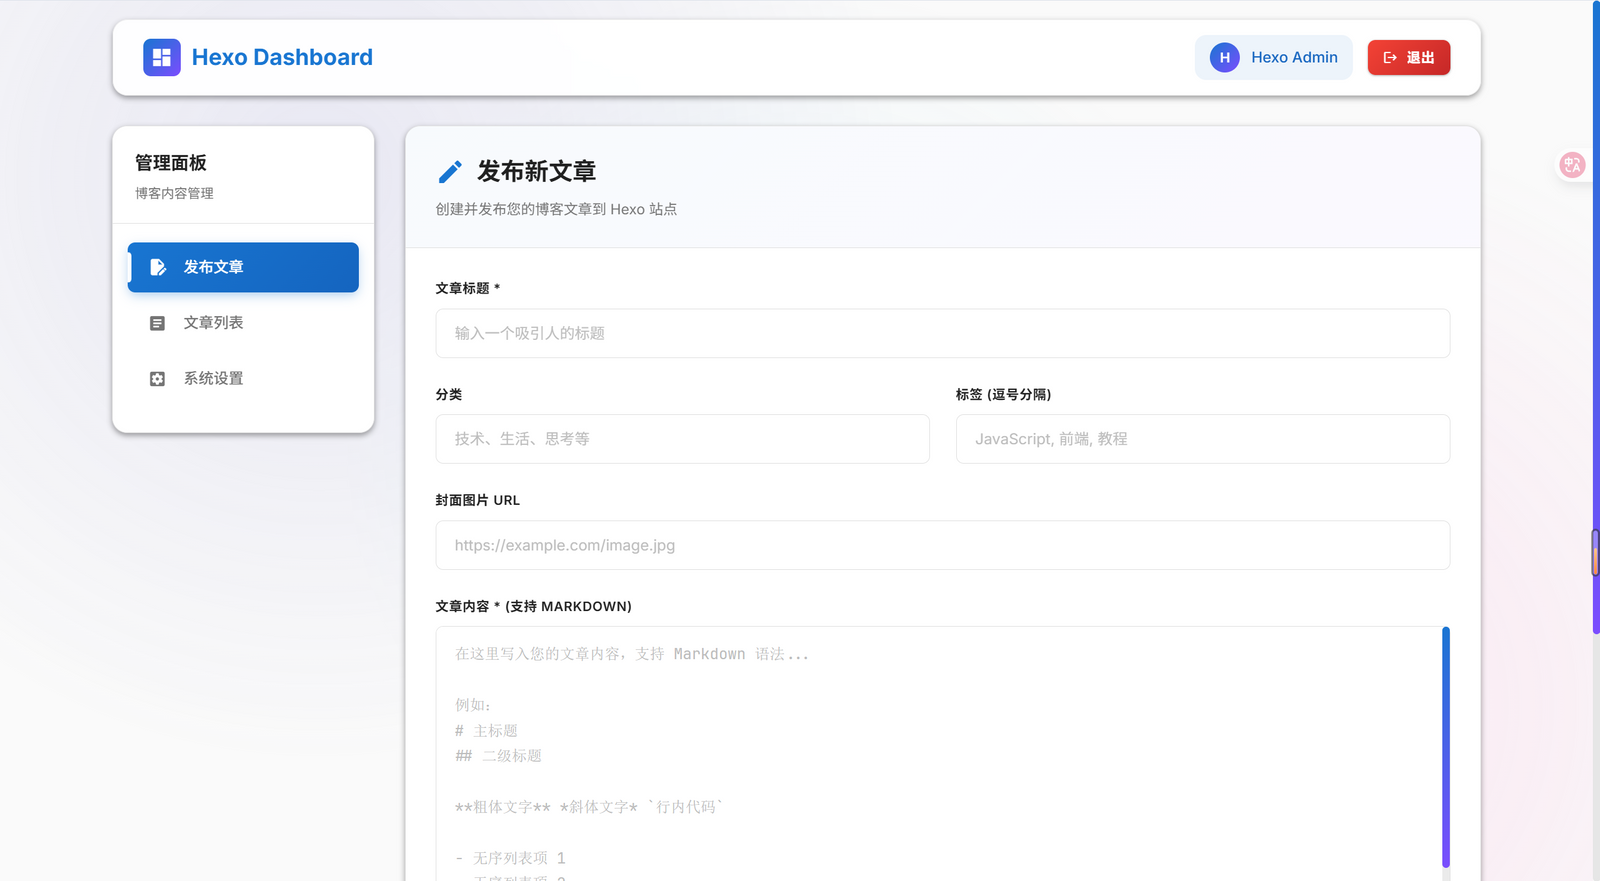
Task: Click the 管理面板 heading text
Action: pyautogui.click(x=171, y=163)
